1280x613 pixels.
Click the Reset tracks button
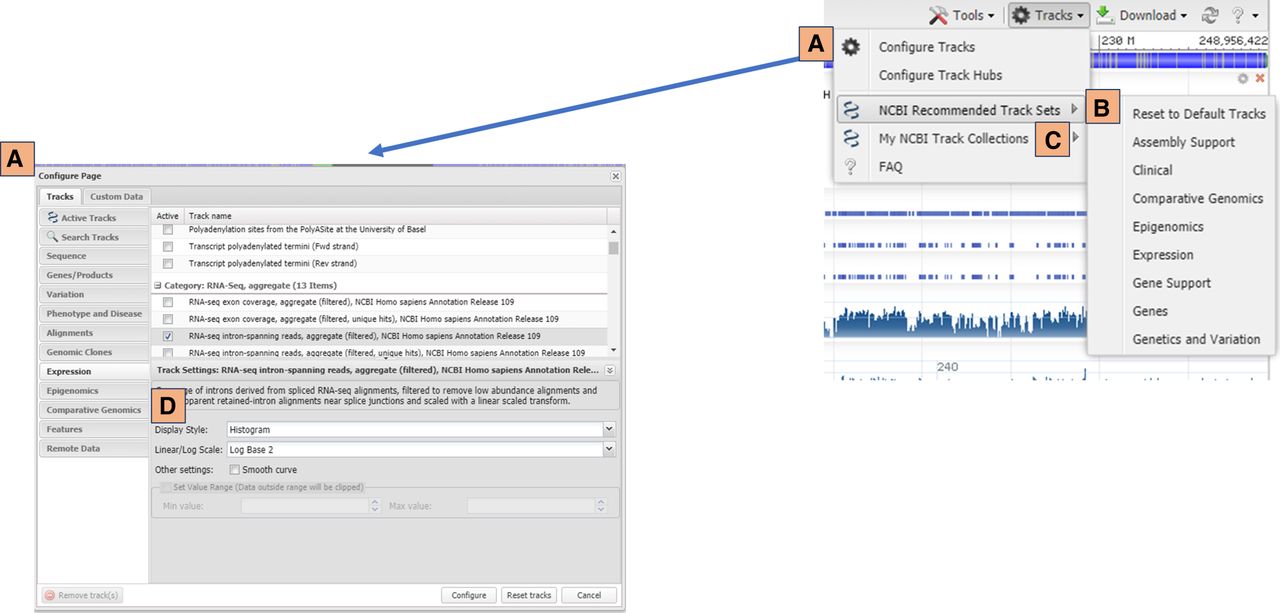pyautogui.click(x=529, y=595)
